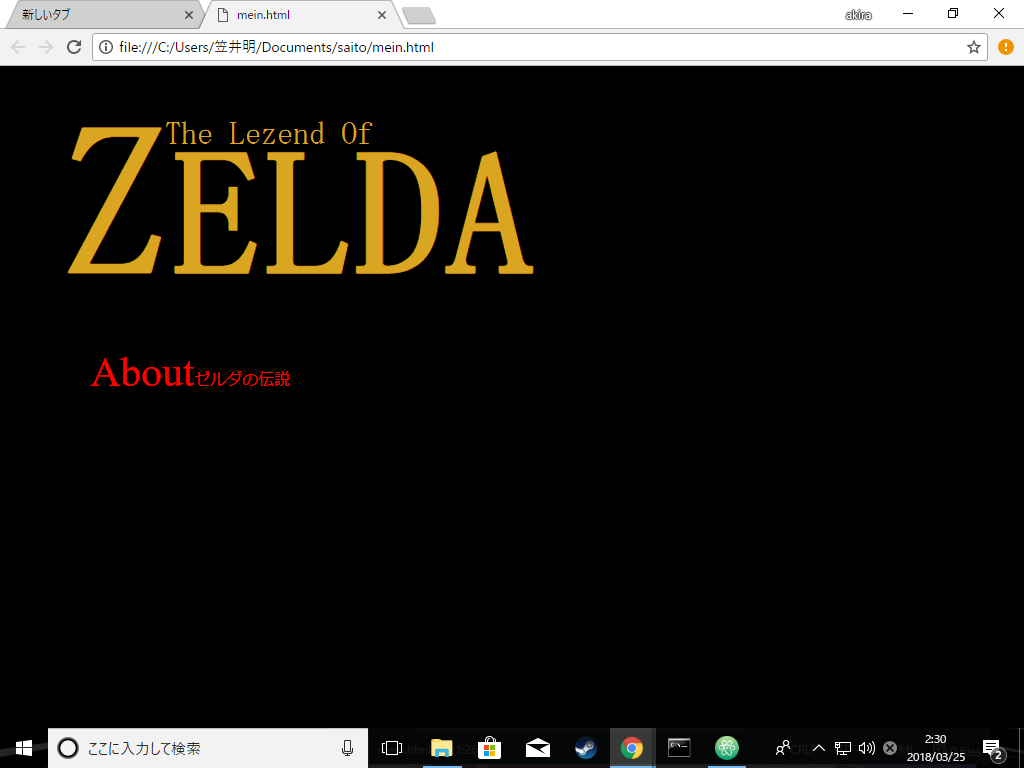Close the 新しいタブ tab
Screen dimensions: 1024x768
[189, 15]
